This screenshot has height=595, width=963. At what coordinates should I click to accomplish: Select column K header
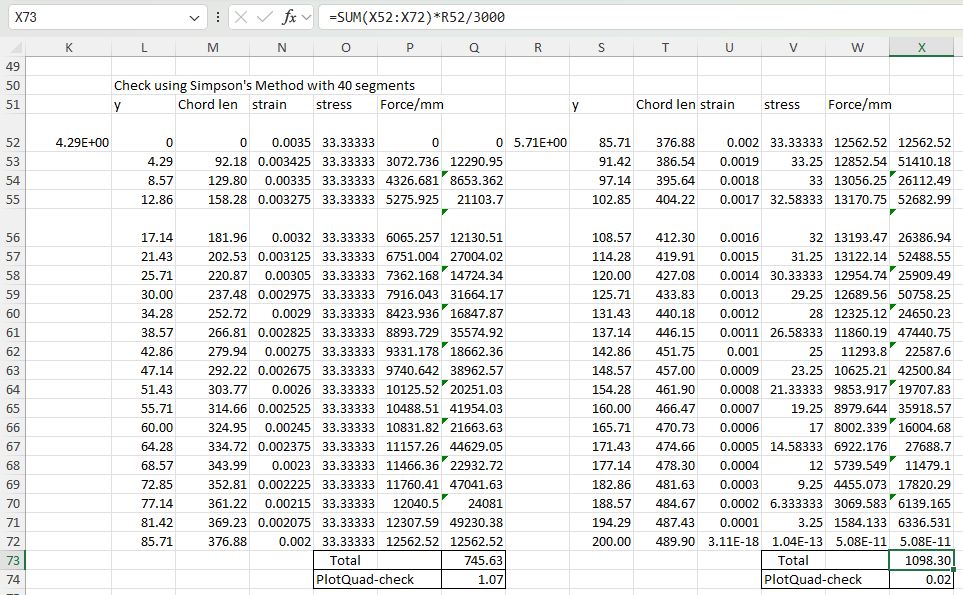(68, 47)
